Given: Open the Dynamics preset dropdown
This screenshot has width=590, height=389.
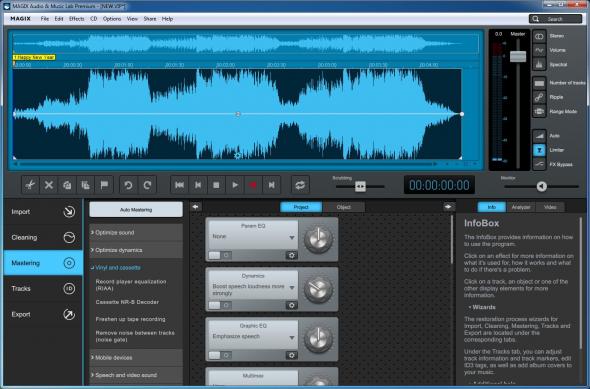Looking at the screenshot, I should coord(292,287).
